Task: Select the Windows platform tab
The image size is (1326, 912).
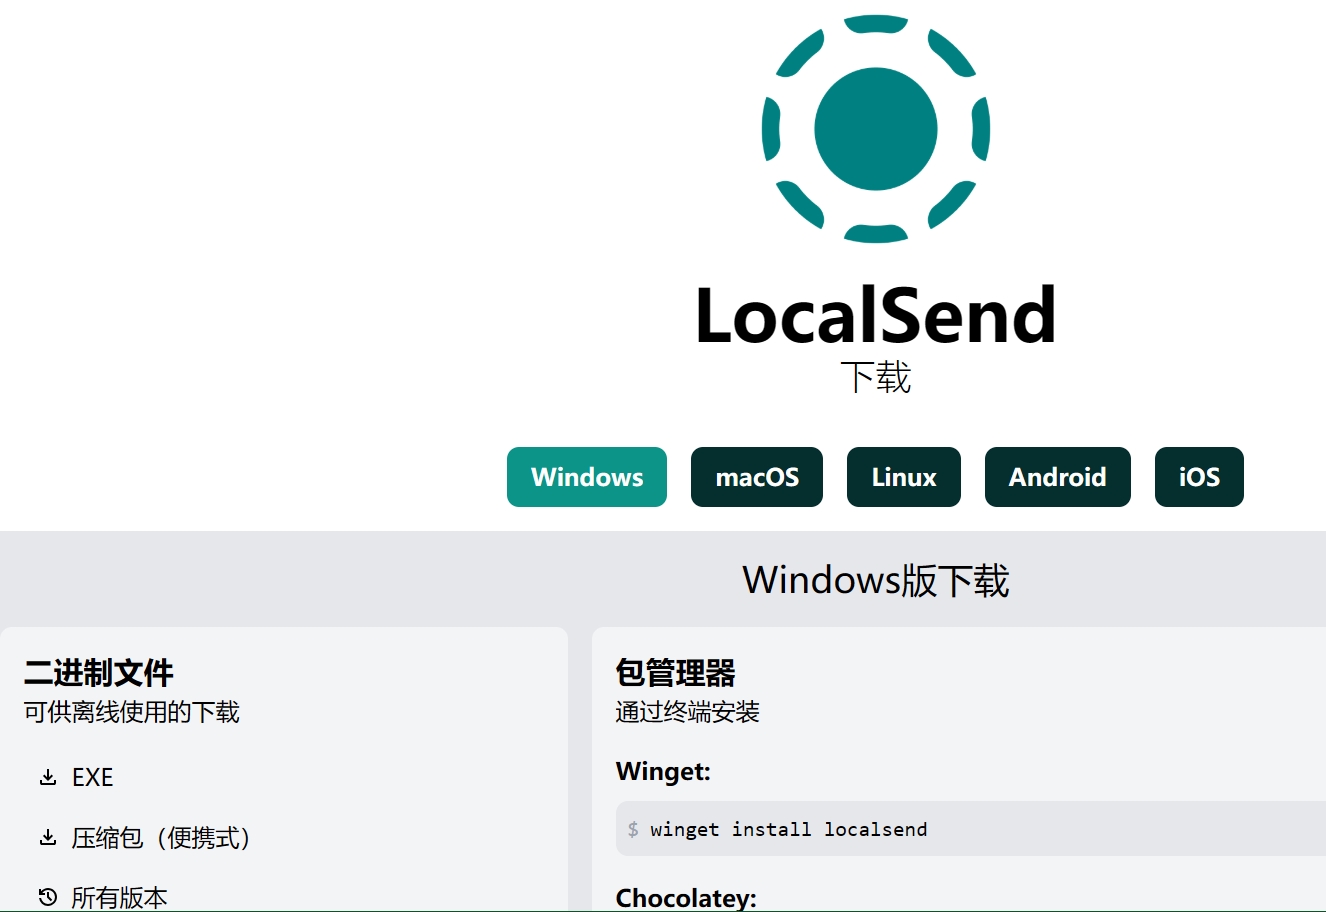Action: pyautogui.click(x=586, y=477)
